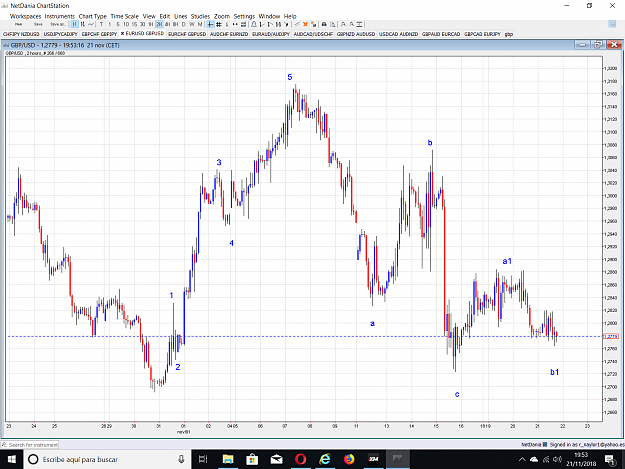625x469 pixels.
Task: Close the EURUSD GBPUSD tab with its x
Action: click(122, 33)
